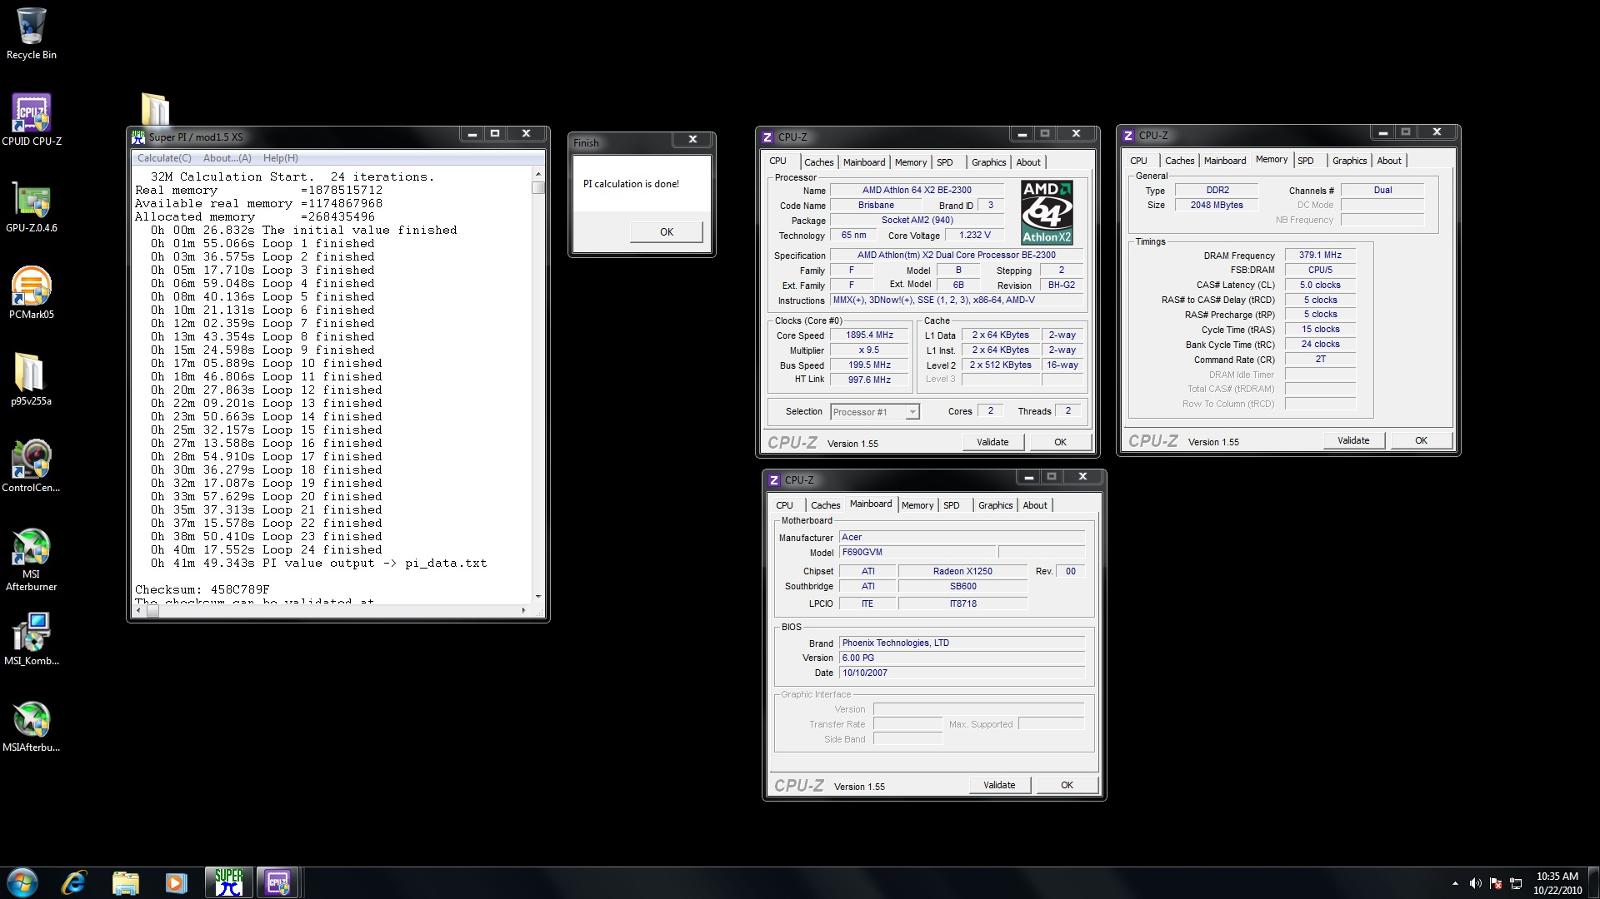This screenshot has height=899, width=1600.
Task: Open GPU-Z.0.4.6 desktop icon
Action: pyautogui.click(x=31, y=206)
